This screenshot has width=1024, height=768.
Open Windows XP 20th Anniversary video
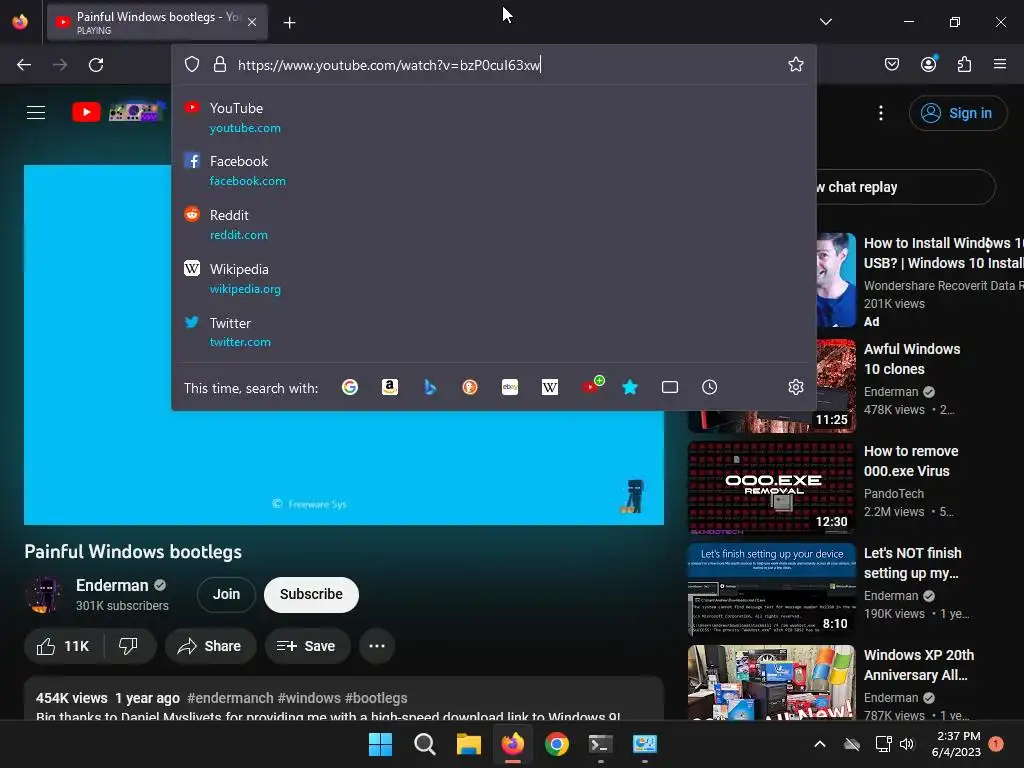pos(919,665)
